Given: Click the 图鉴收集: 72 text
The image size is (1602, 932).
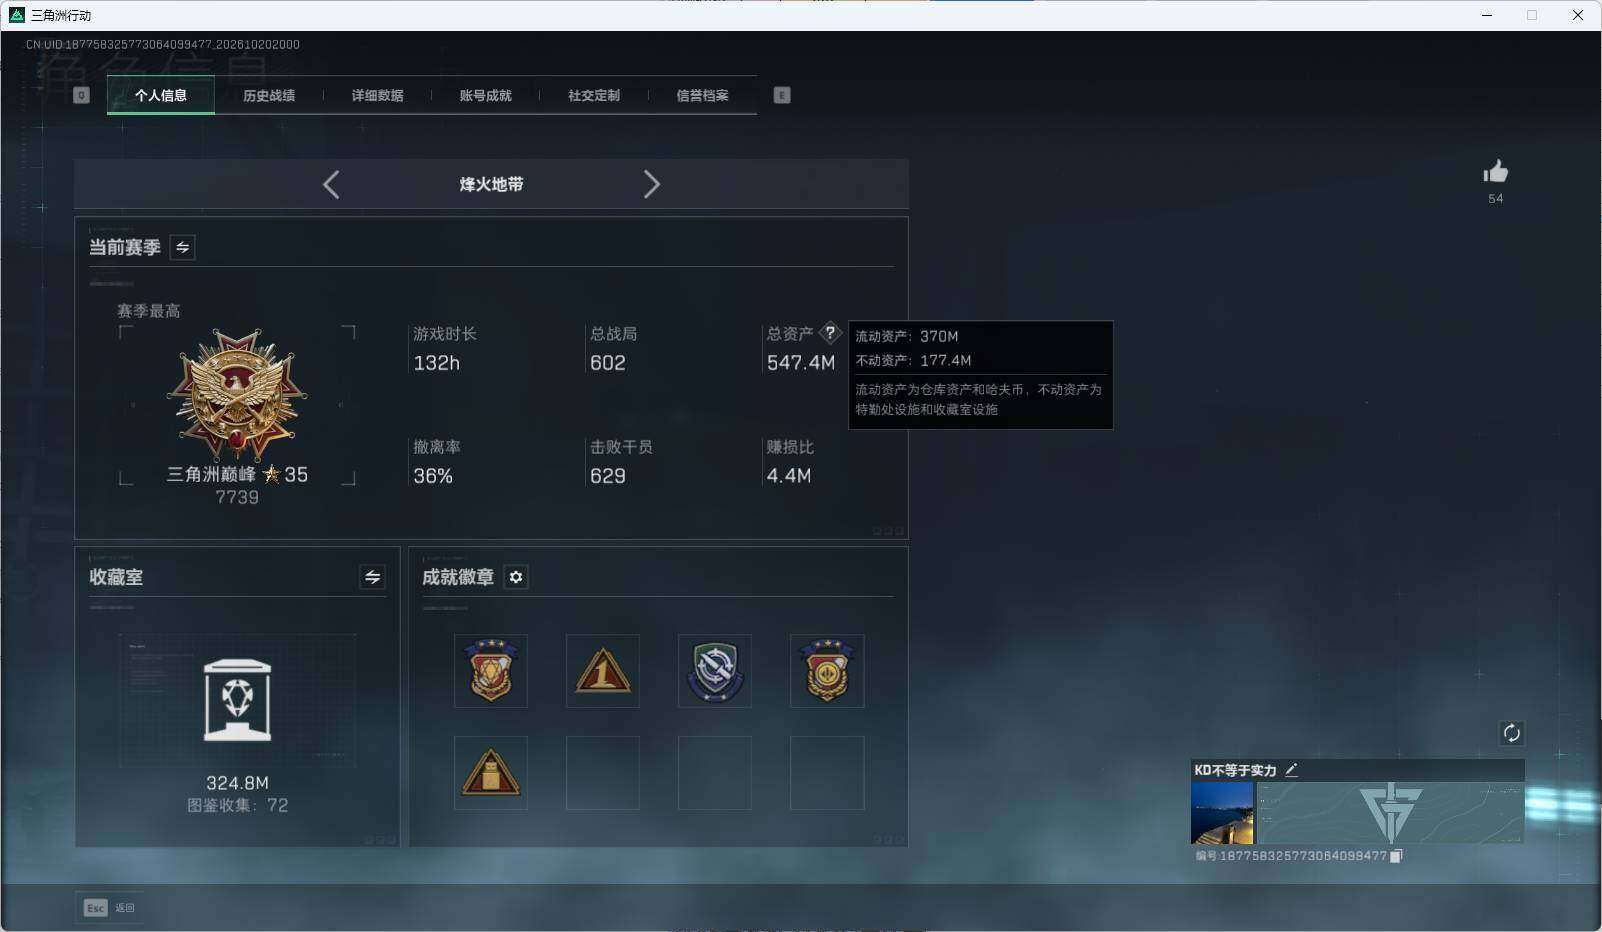Looking at the screenshot, I should click(x=237, y=805).
